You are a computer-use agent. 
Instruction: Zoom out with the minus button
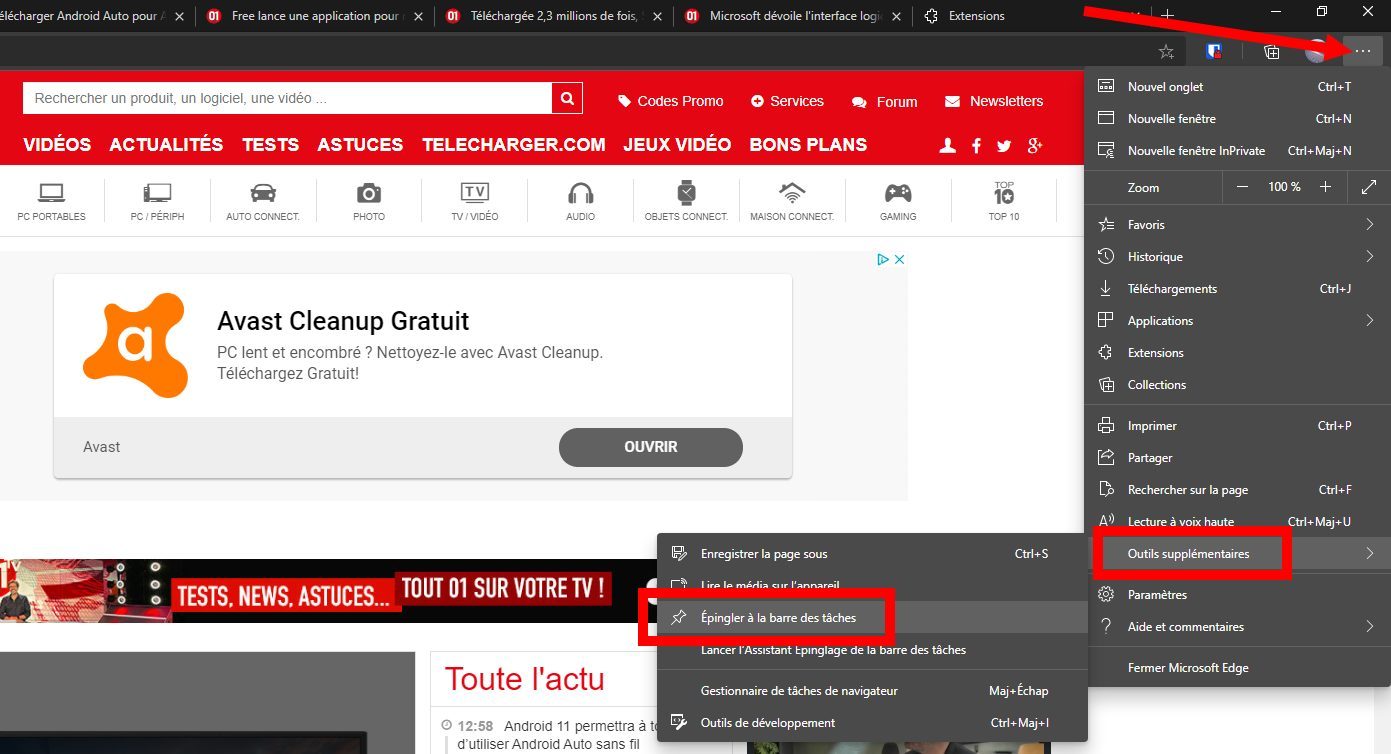1242,187
